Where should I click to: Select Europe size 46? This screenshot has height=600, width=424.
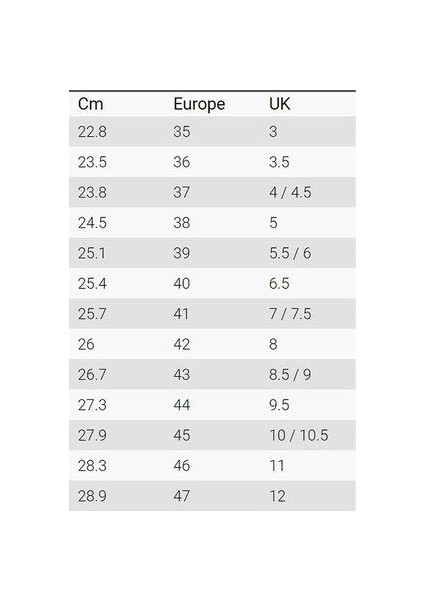click(x=182, y=466)
